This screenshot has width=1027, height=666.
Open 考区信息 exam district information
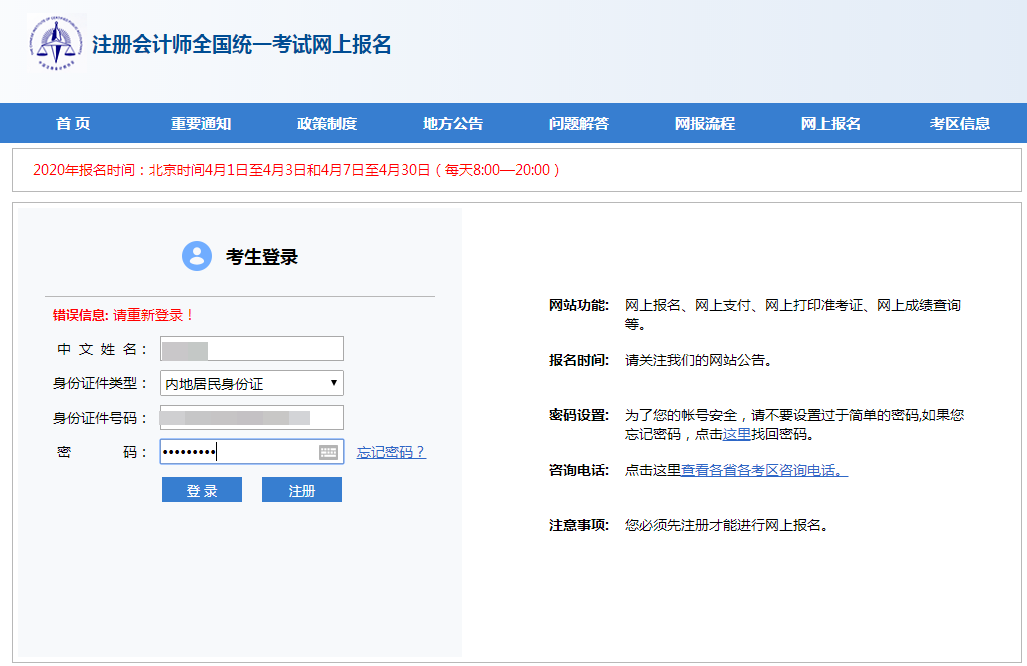[x=957, y=123]
